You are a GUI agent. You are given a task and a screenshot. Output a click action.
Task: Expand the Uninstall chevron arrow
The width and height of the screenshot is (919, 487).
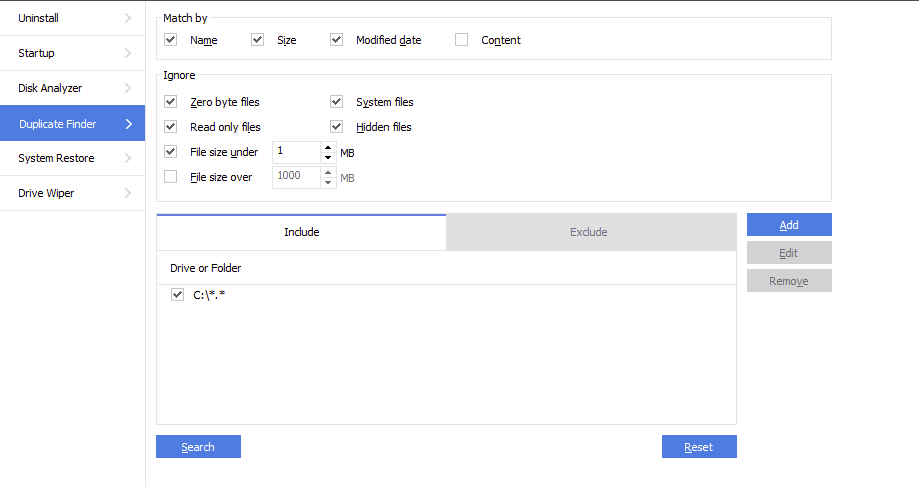point(128,18)
